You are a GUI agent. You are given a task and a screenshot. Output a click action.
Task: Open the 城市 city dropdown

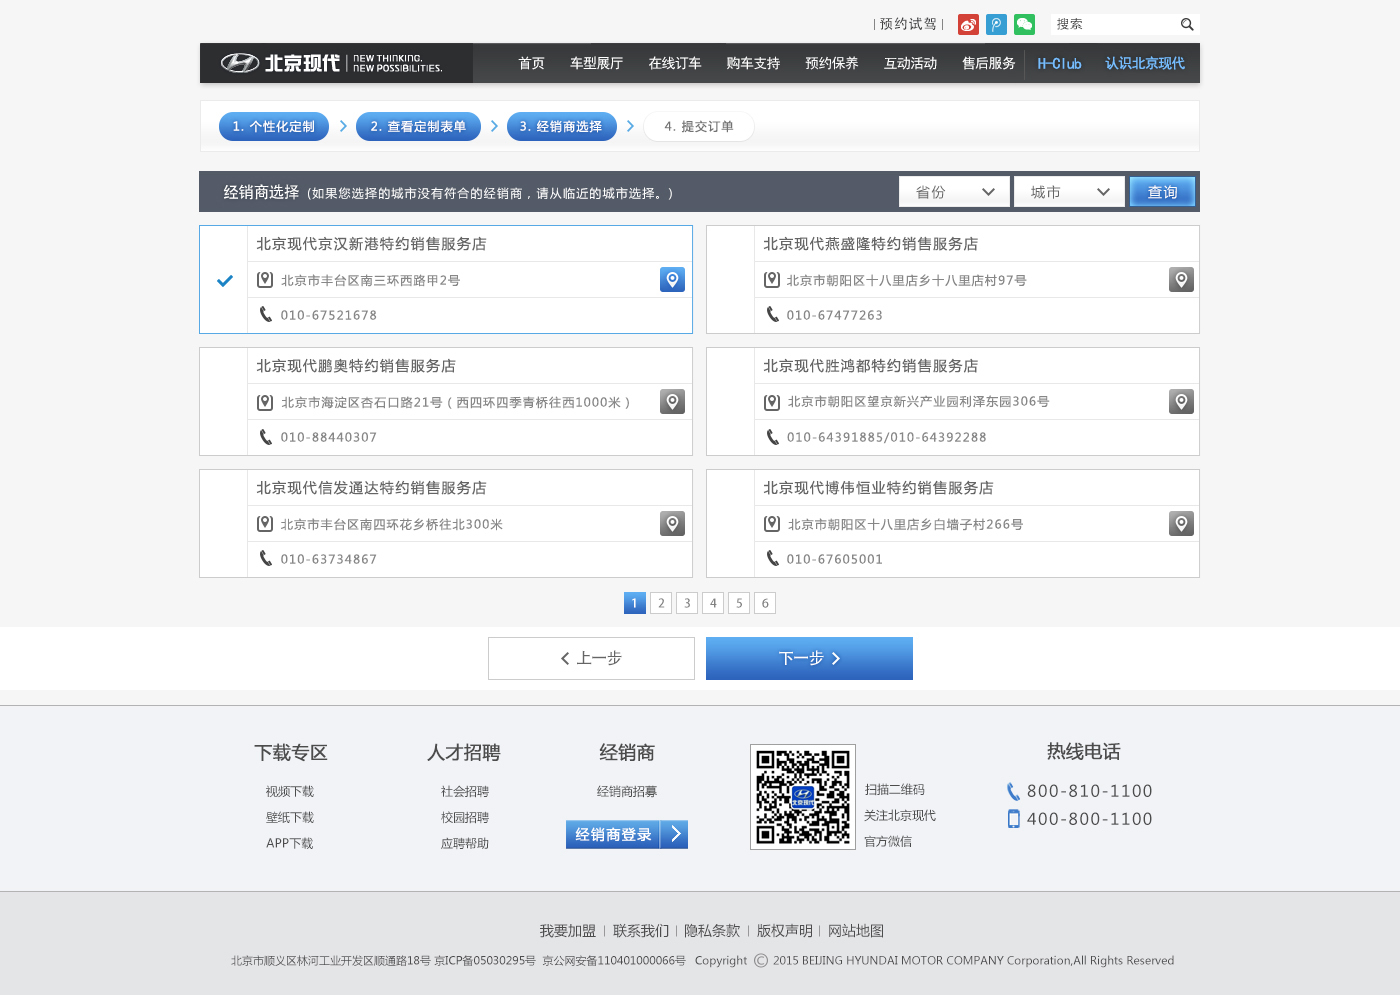pos(1069,192)
